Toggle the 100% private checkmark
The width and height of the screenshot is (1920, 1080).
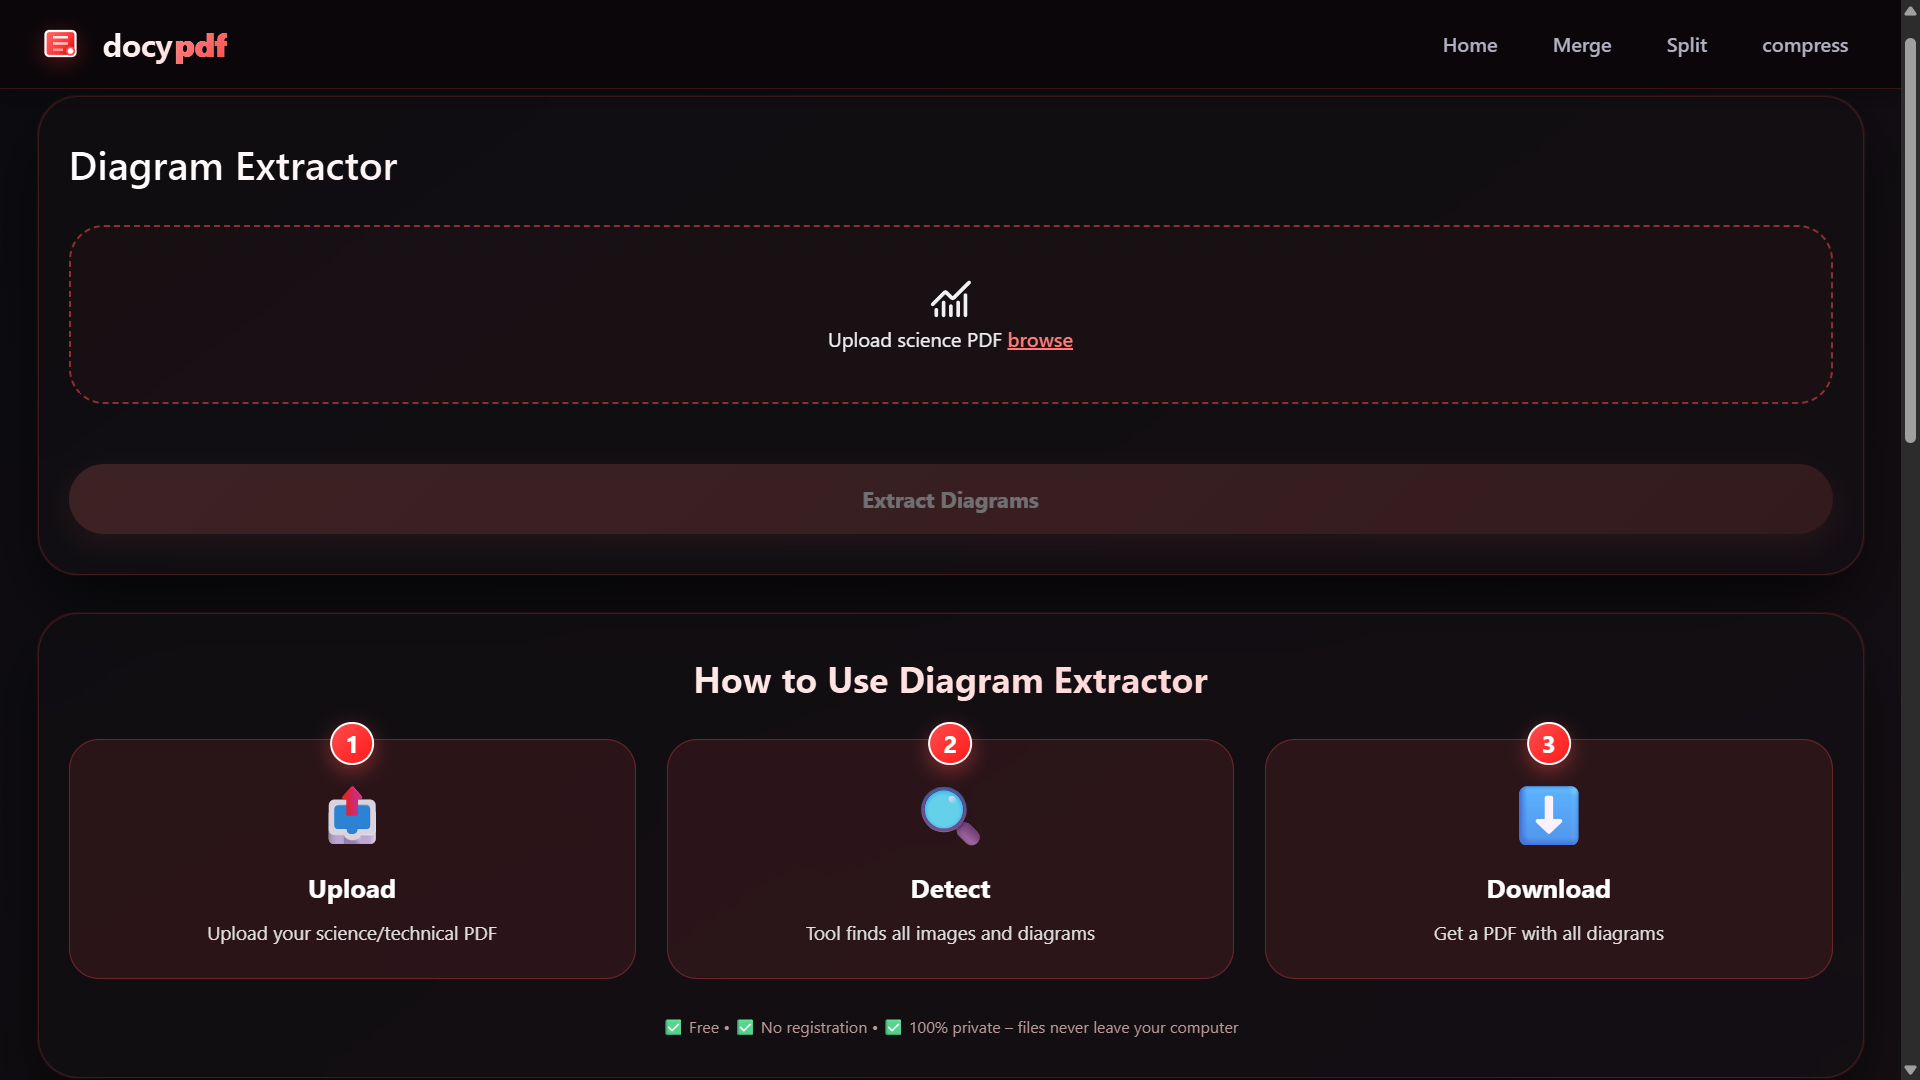893,1027
